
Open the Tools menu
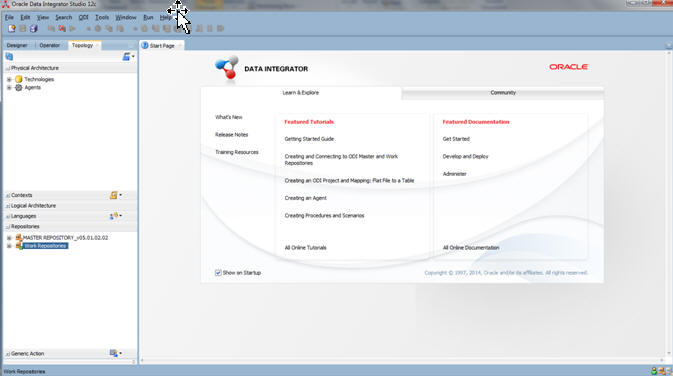pos(102,18)
